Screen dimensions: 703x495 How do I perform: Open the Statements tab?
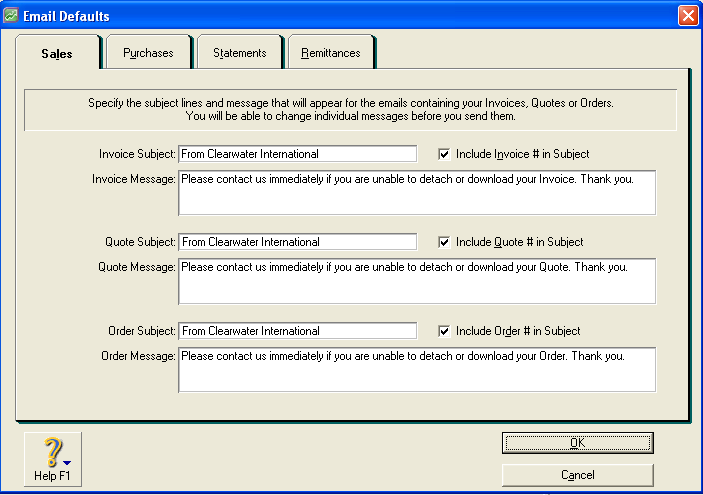[x=240, y=52]
